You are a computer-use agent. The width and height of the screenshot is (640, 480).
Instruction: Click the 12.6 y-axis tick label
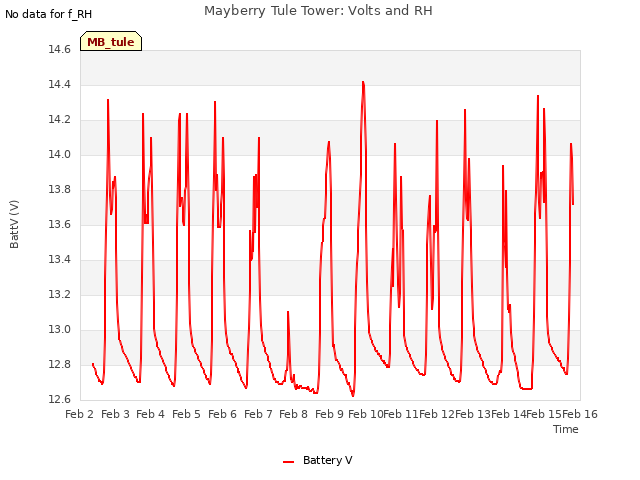tap(60, 399)
